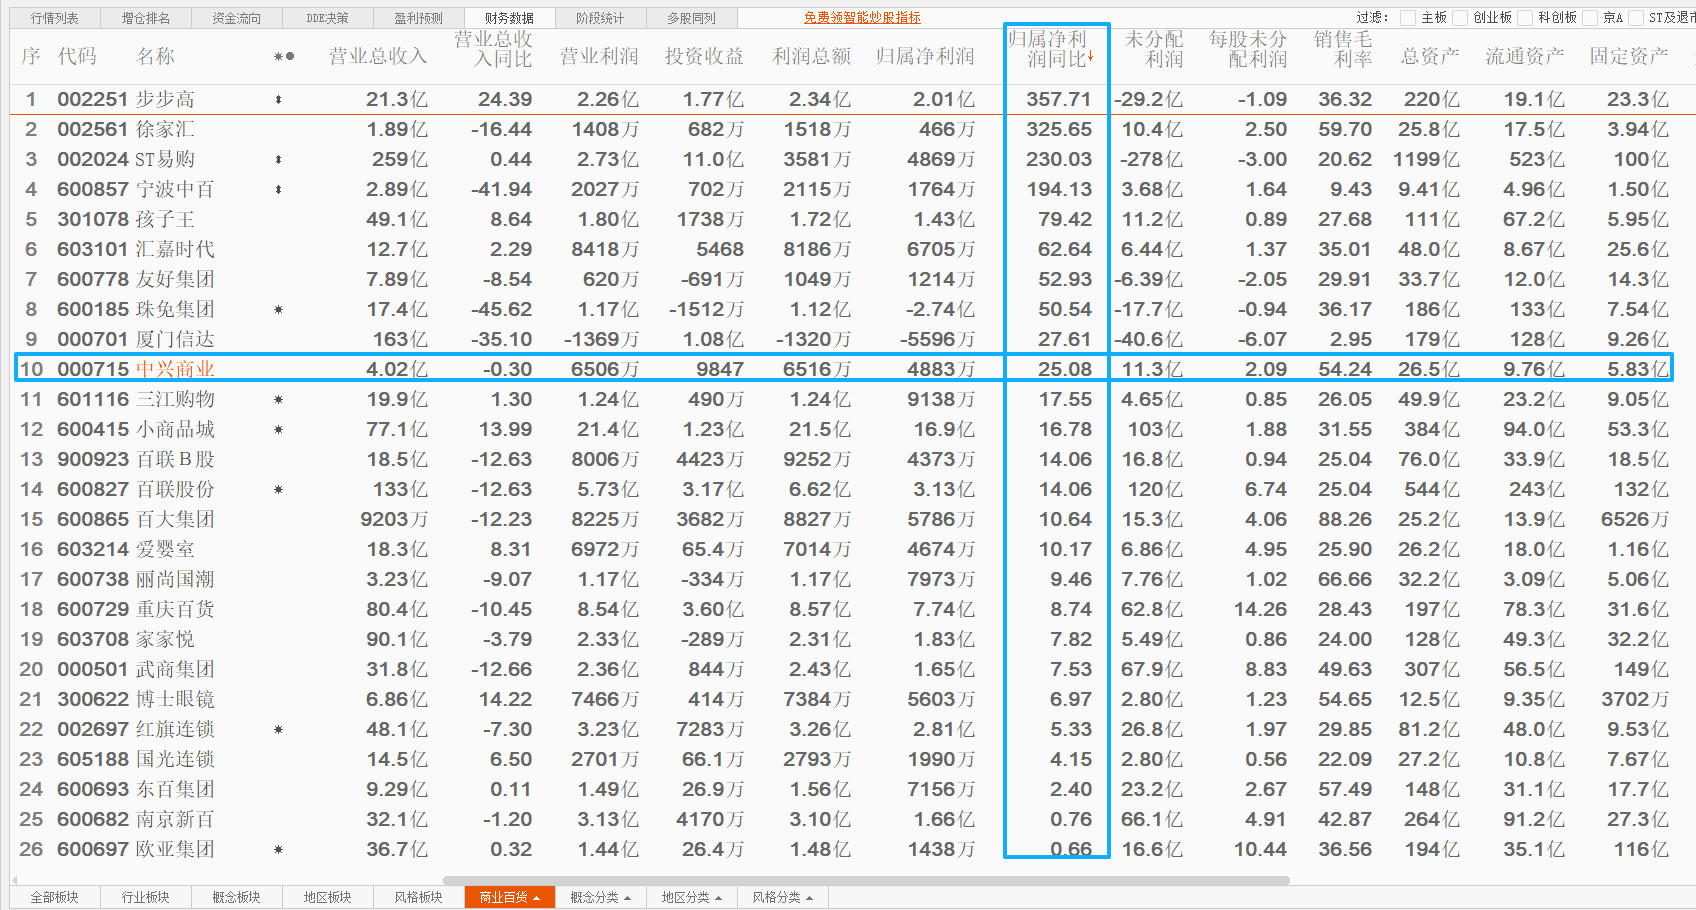
Task: Click the star-dot marker column header
Action: (284, 56)
